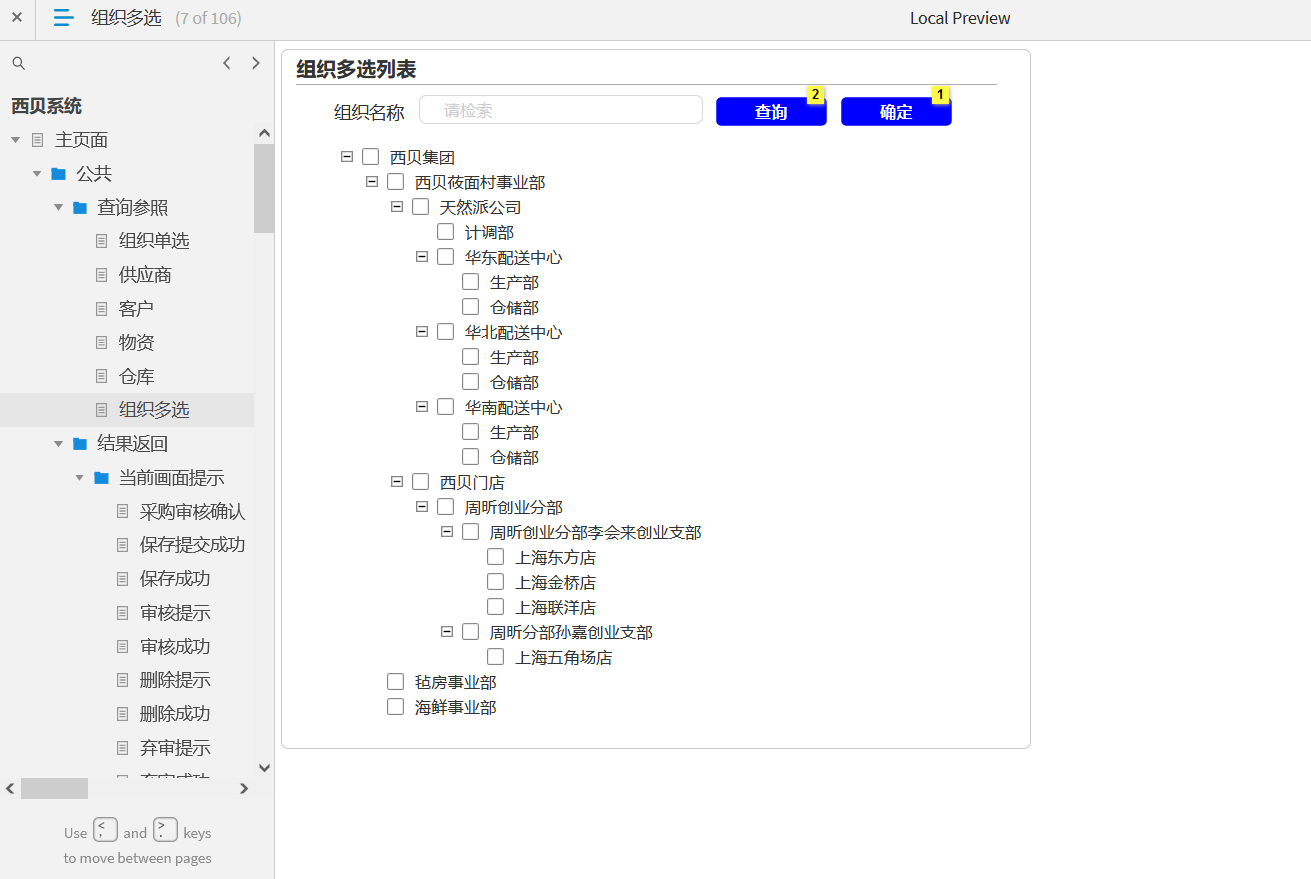Collapse the 华东配送中心 node

tap(422, 256)
